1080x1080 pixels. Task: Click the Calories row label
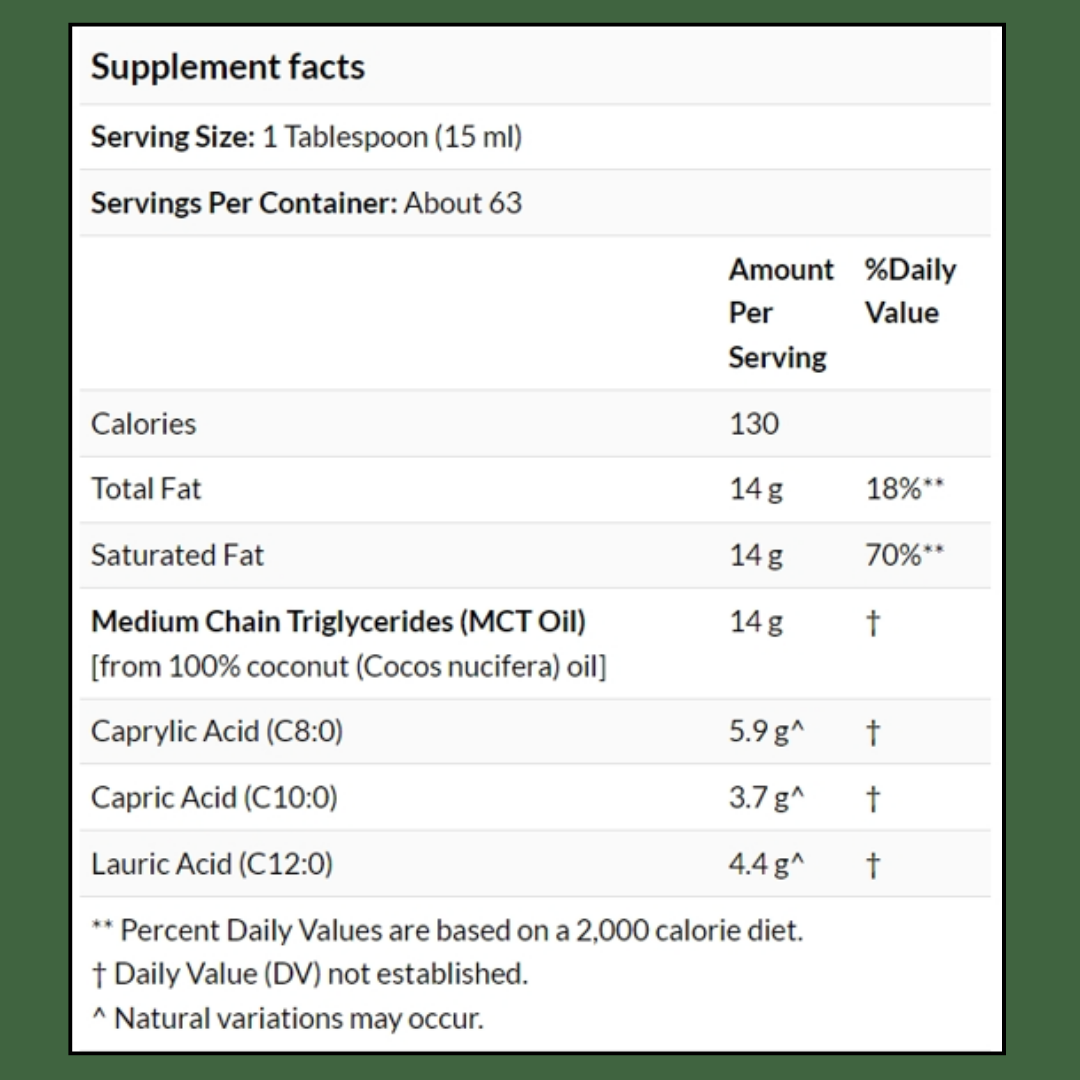(143, 423)
